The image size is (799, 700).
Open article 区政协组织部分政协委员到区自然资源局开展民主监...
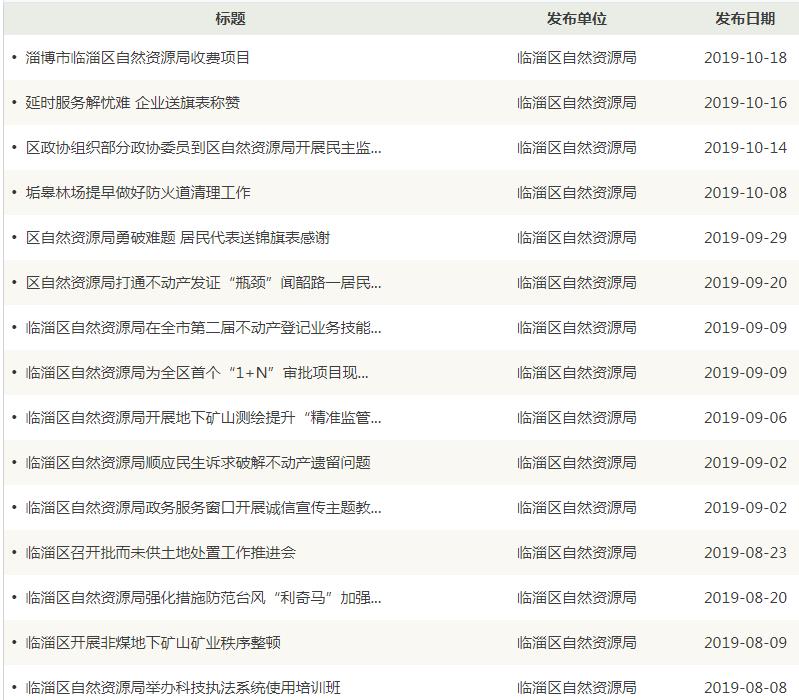pos(203,148)
